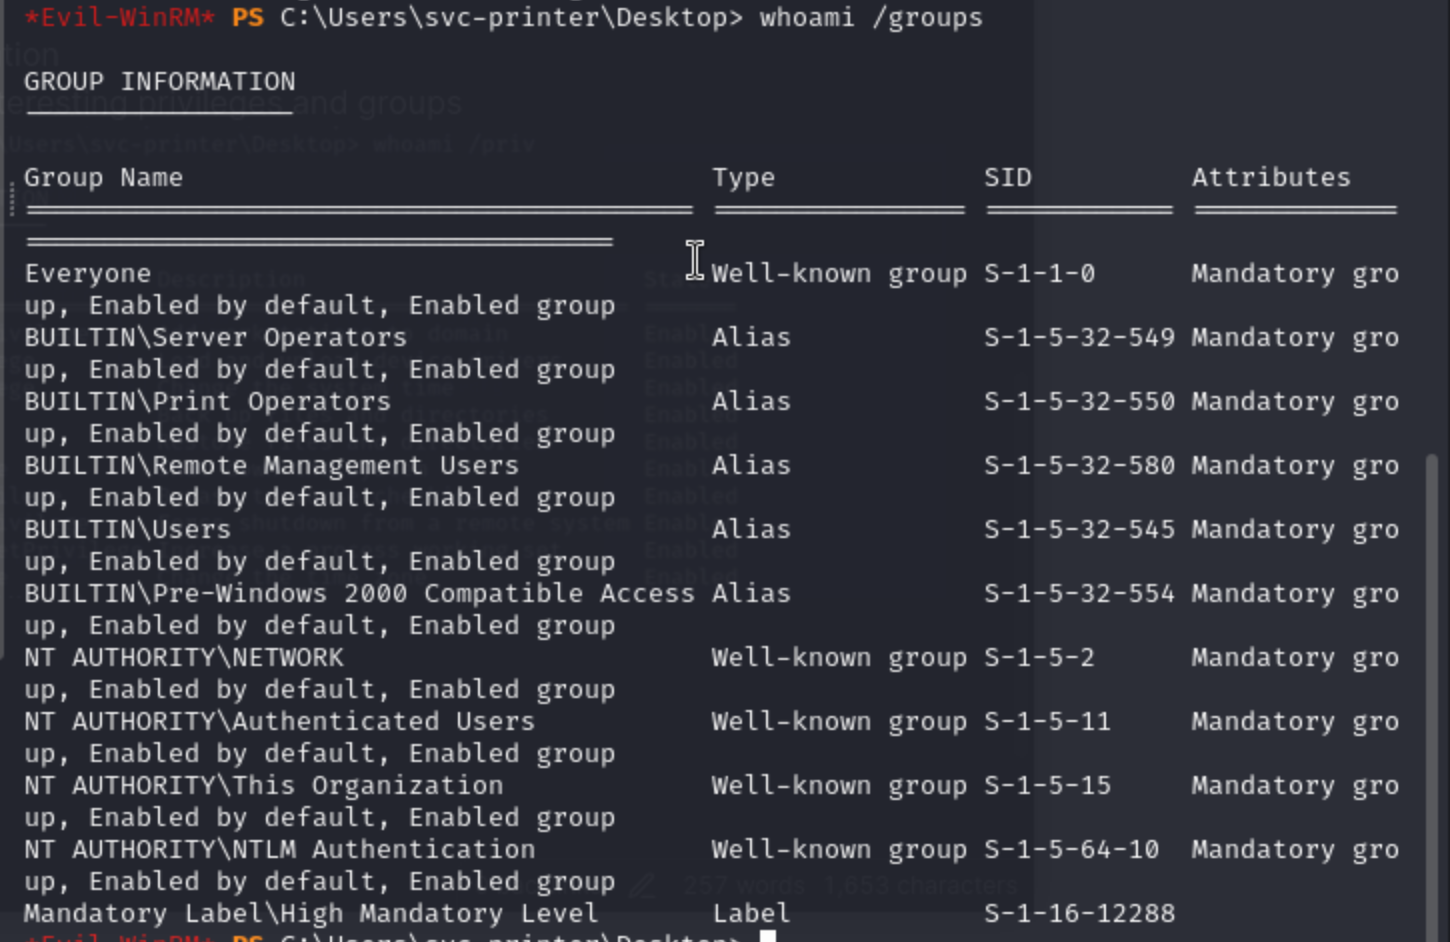Click the NT AUTHORITY\NTLM Authentication entry
The width and height of the screenshot is (1450, 942).
coord(279,849)
